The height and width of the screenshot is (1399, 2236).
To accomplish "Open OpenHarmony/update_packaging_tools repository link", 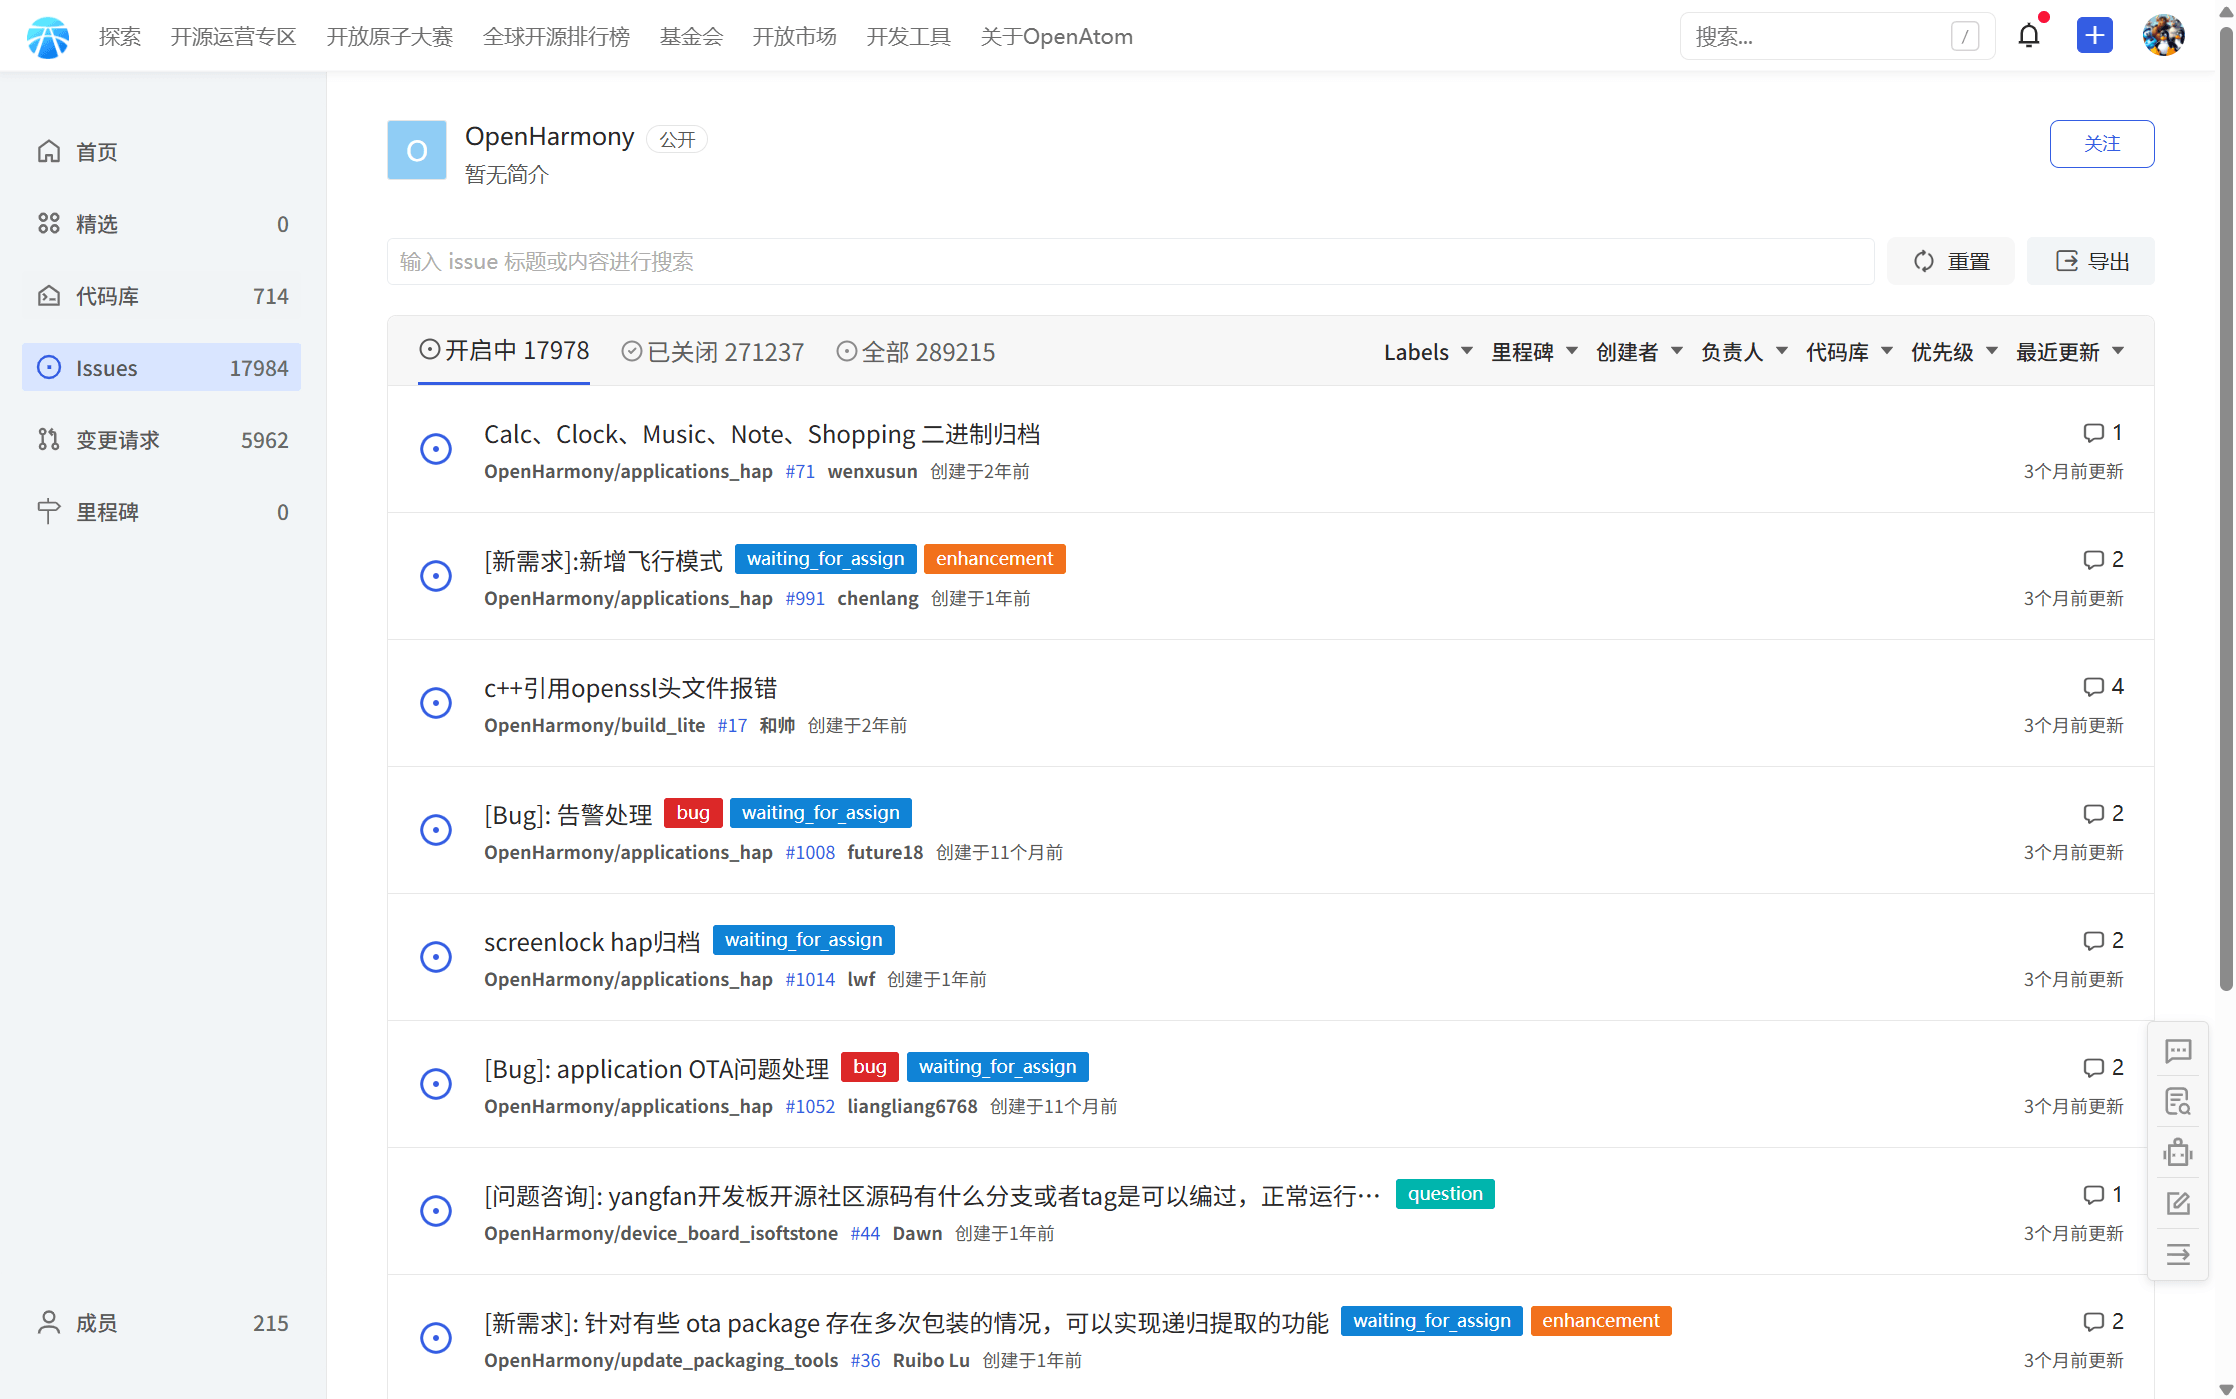I will 661,1361.
